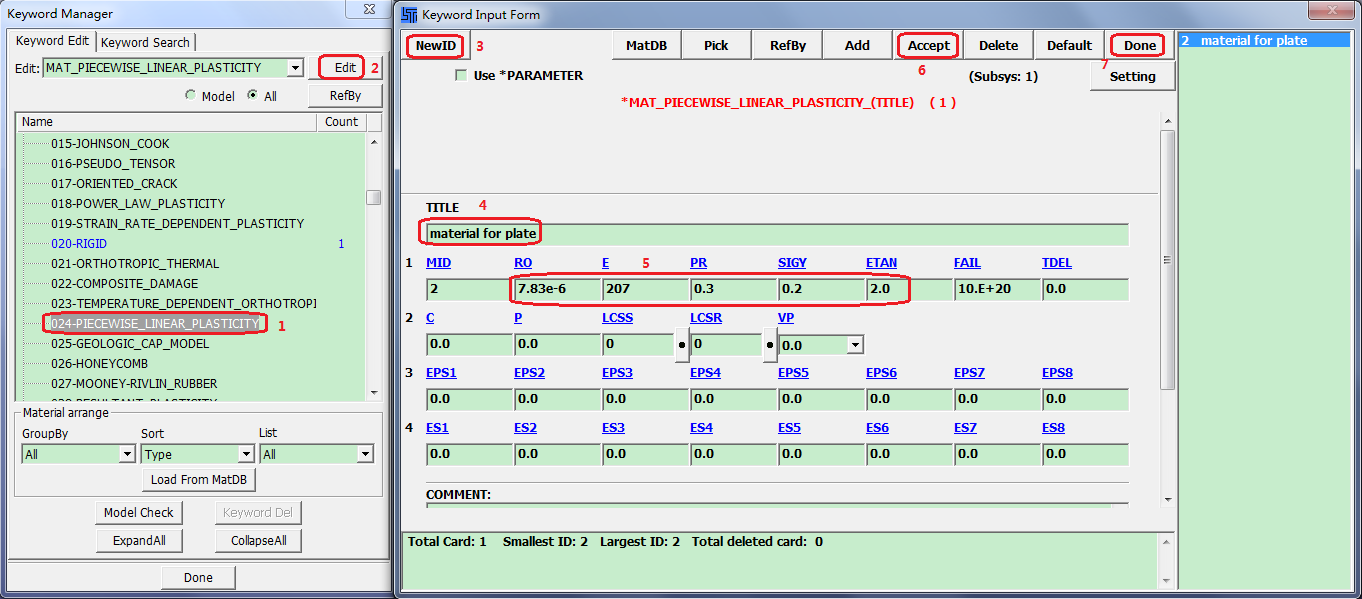The height and width of the screenshot is (599, 1362).
Task: Select 024-PIECEWISE_LINEAR_PLASTICITY in the keyword list
Action: pos(155,323)
